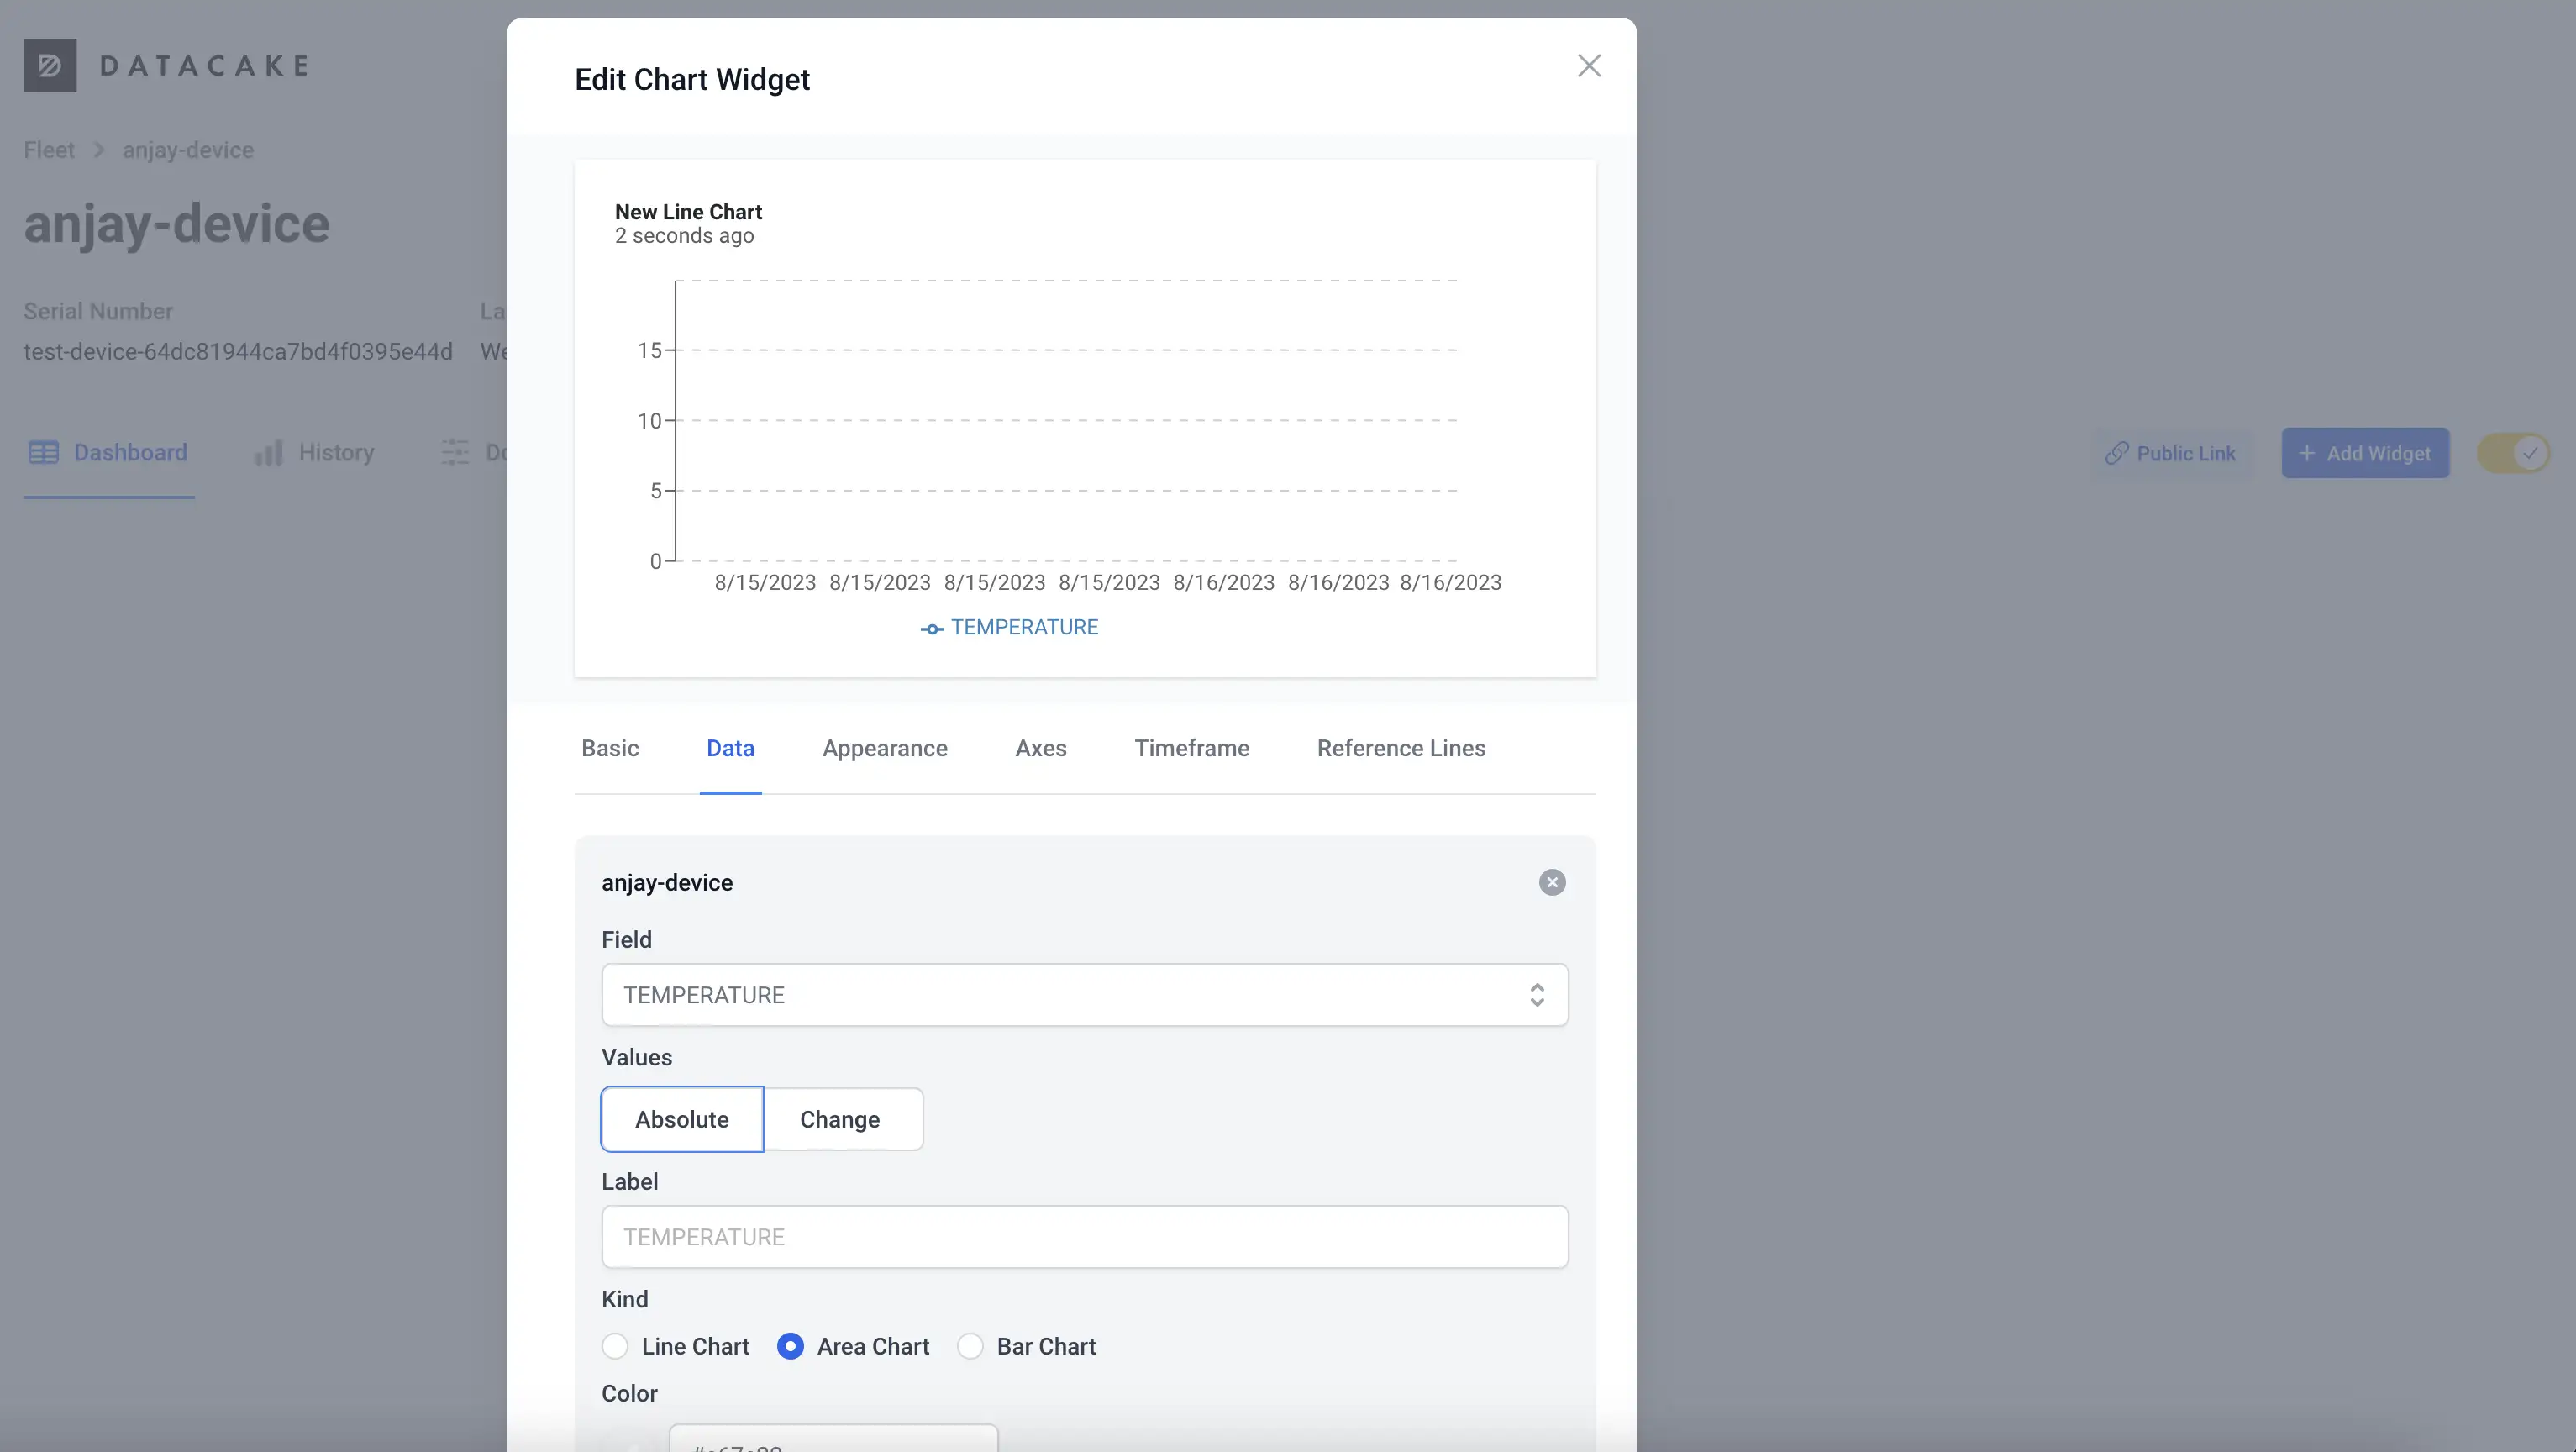2576x1452 pixels.
Task: Choose Absolute values option
Action: [x=682, y=1119]
